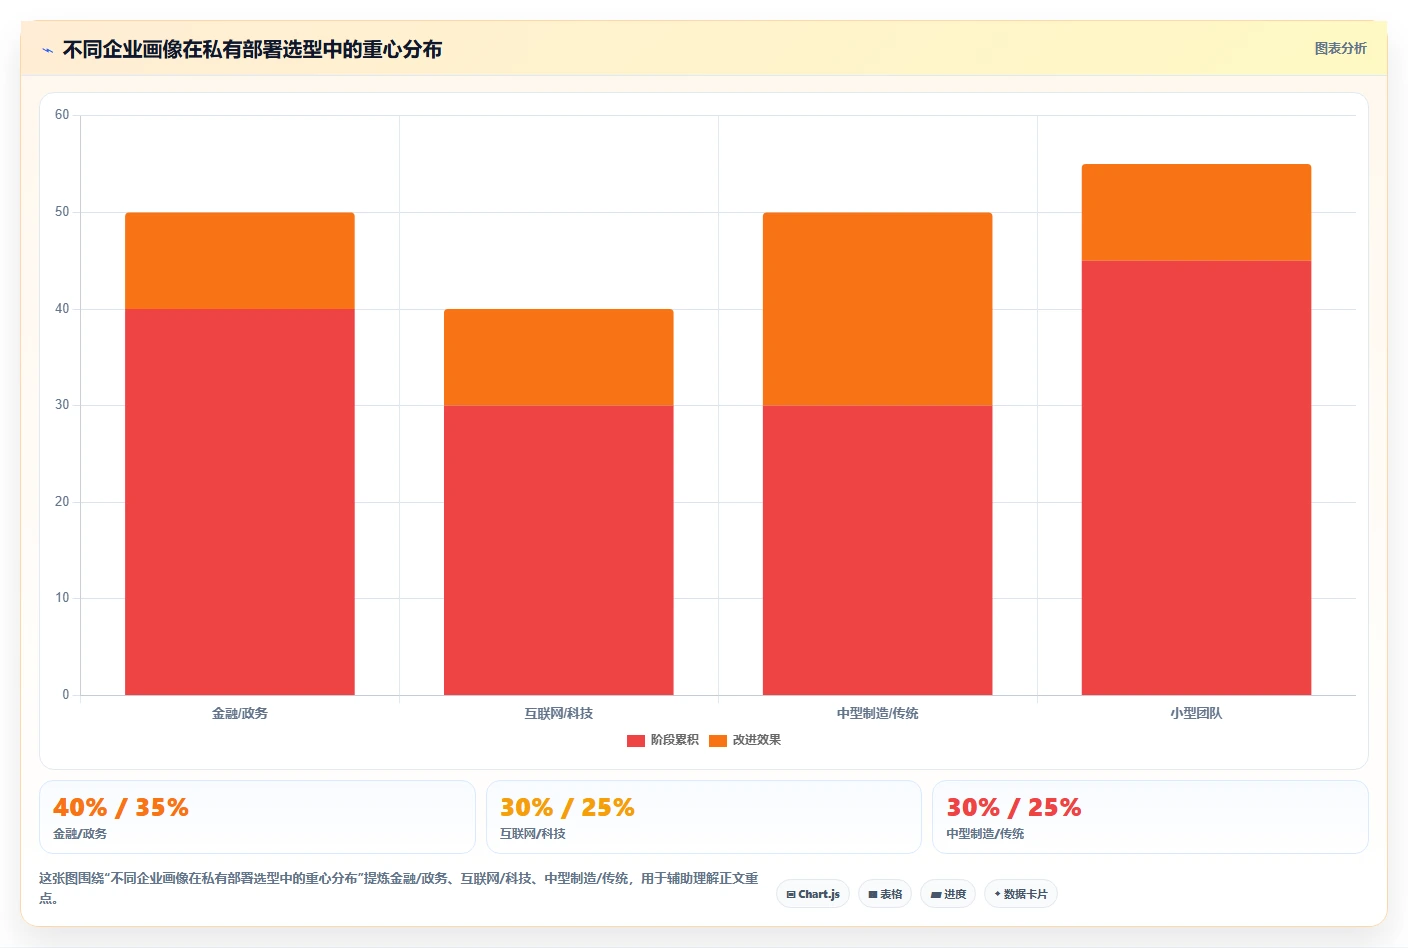Click the description paragraph starting with 这张图围绕

(399, 888)
